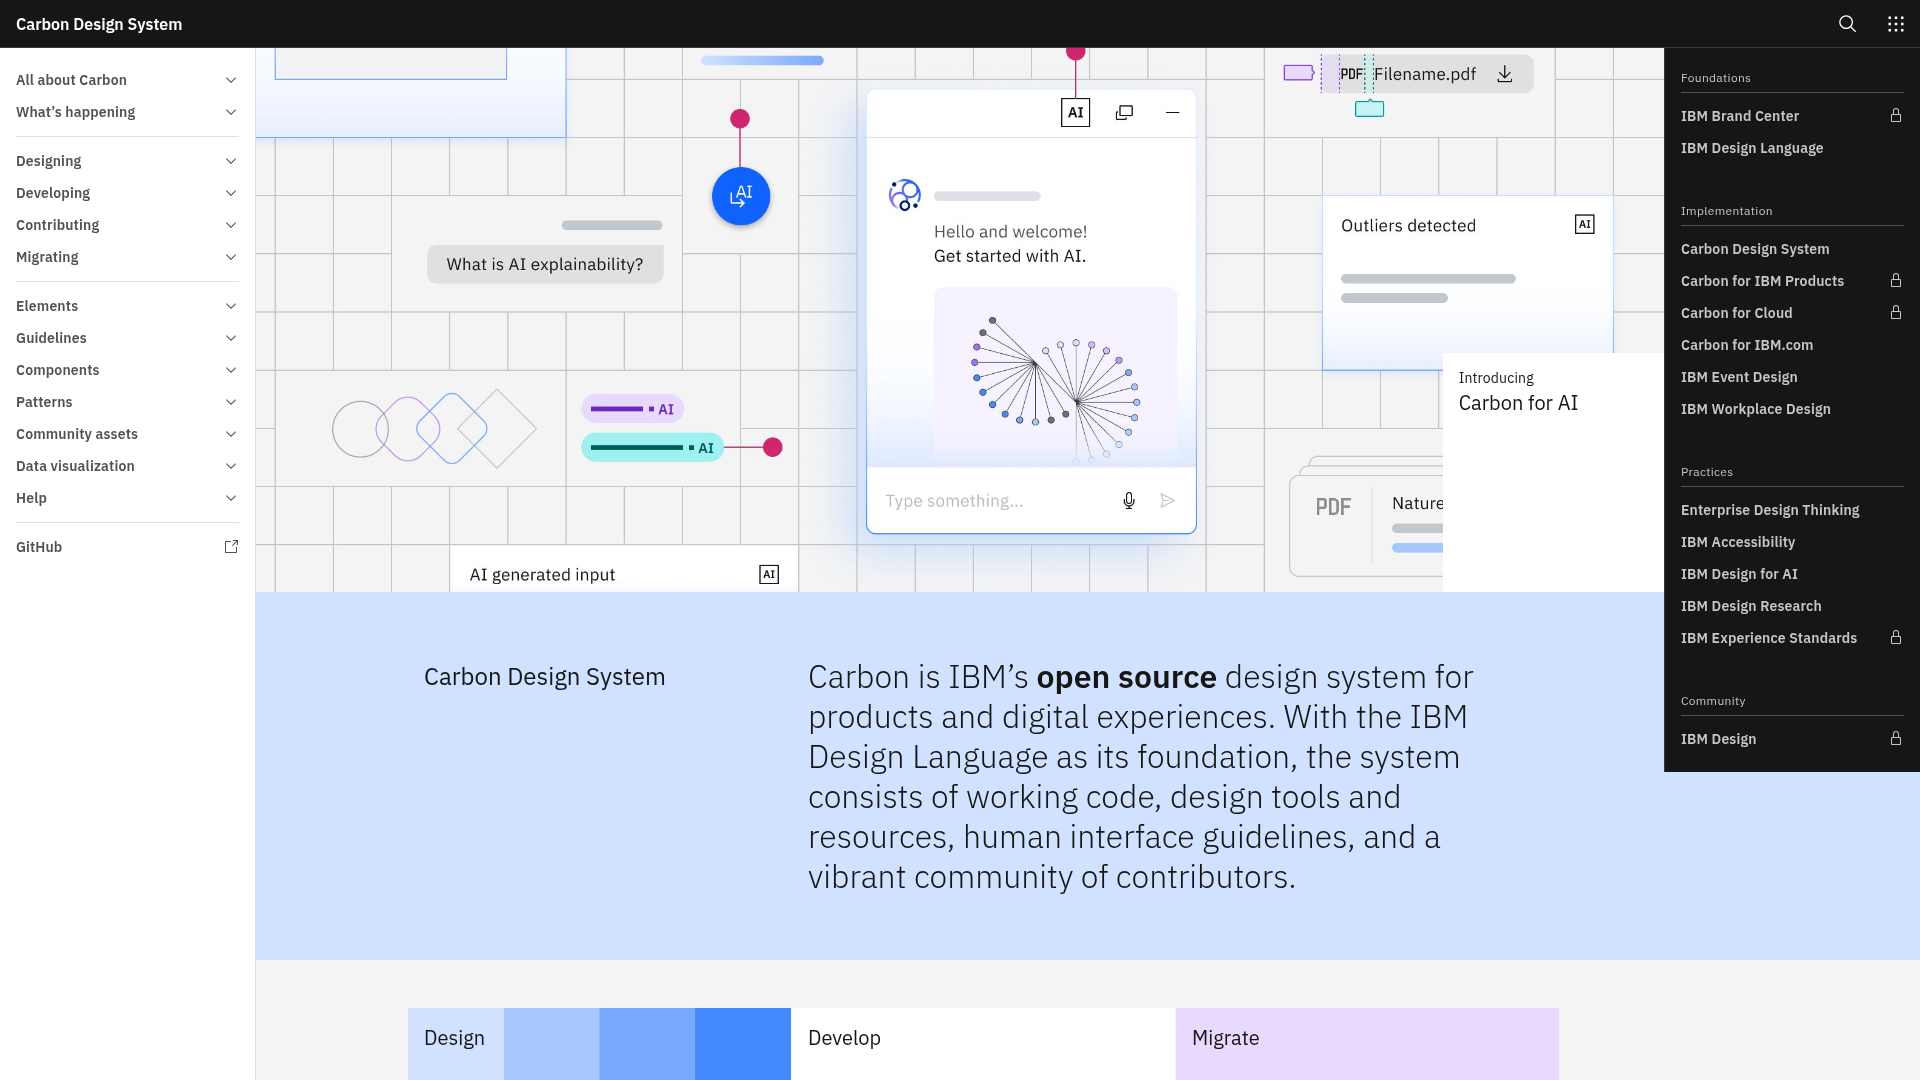Click the blue circular AI button

tap(741, 196)
